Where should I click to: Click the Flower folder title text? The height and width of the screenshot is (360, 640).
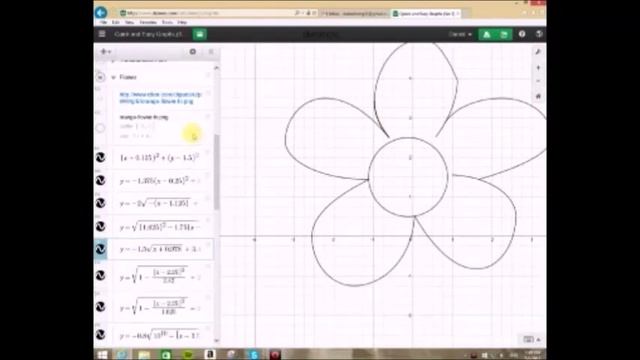[128, 77]
